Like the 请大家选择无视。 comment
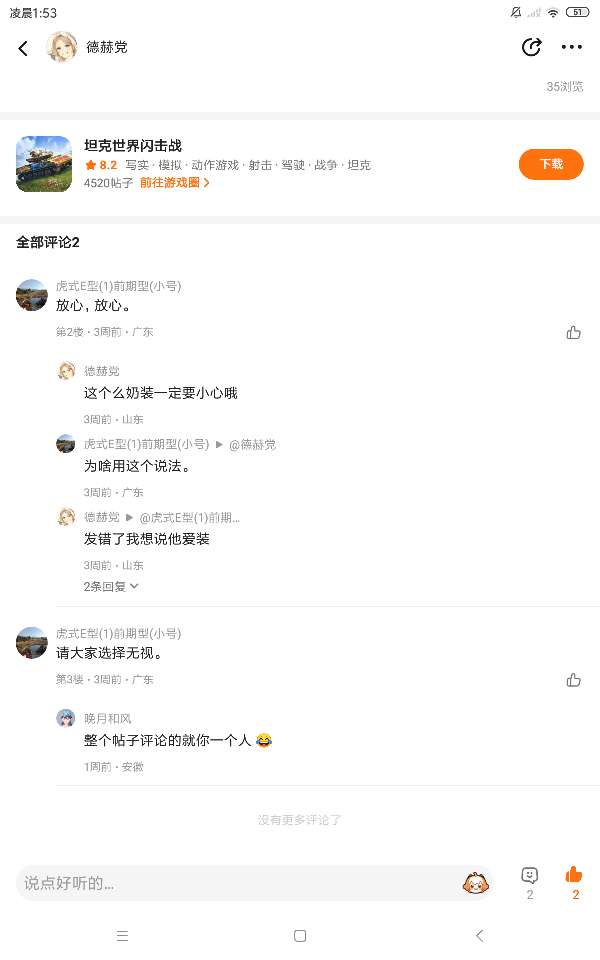600x960 pixels. click(x=573, y=680)
